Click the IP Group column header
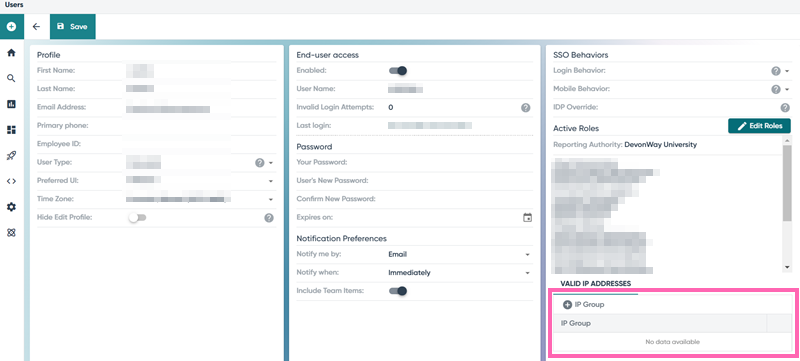 point(660,323)
